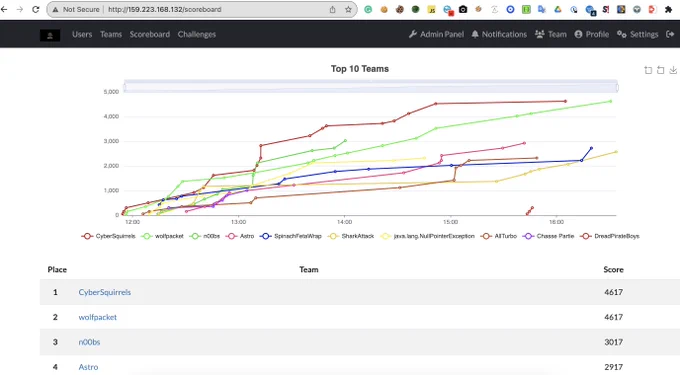Viewport: 680px width, 375px height.
Task: Click the score value 2917
Action: coord(614,367)
